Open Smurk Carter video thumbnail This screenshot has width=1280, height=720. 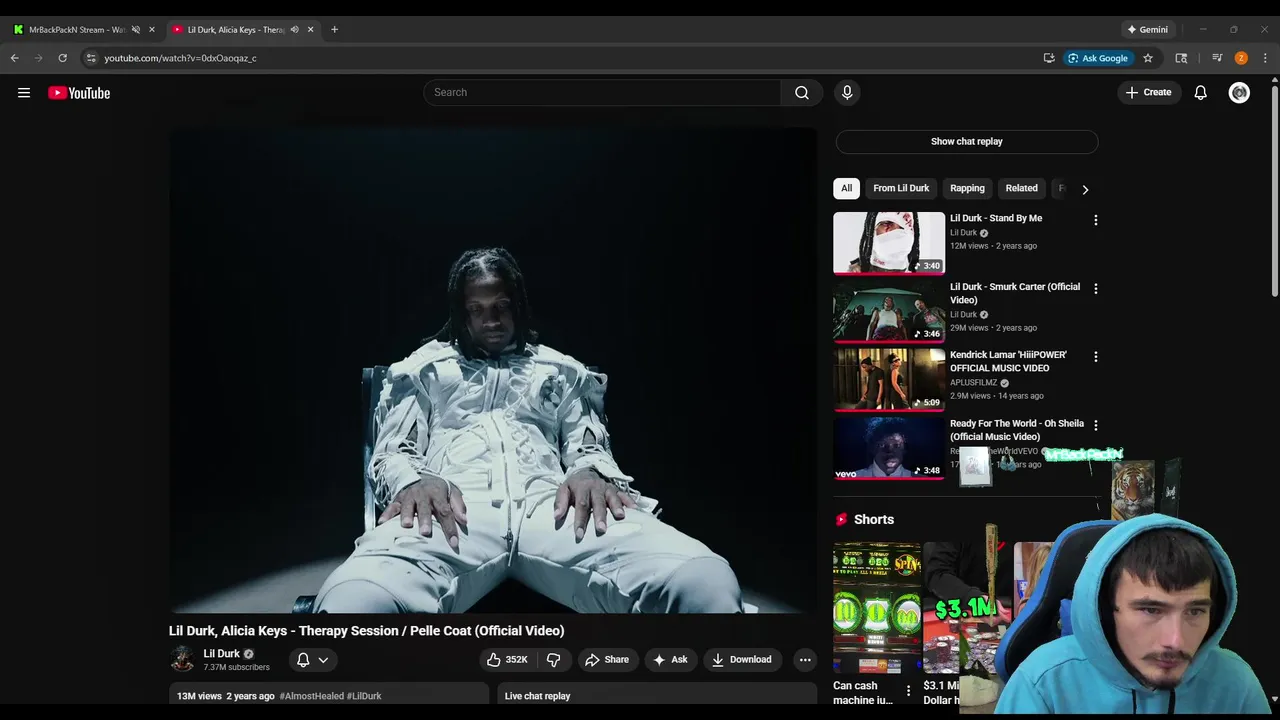coord(889,311)
